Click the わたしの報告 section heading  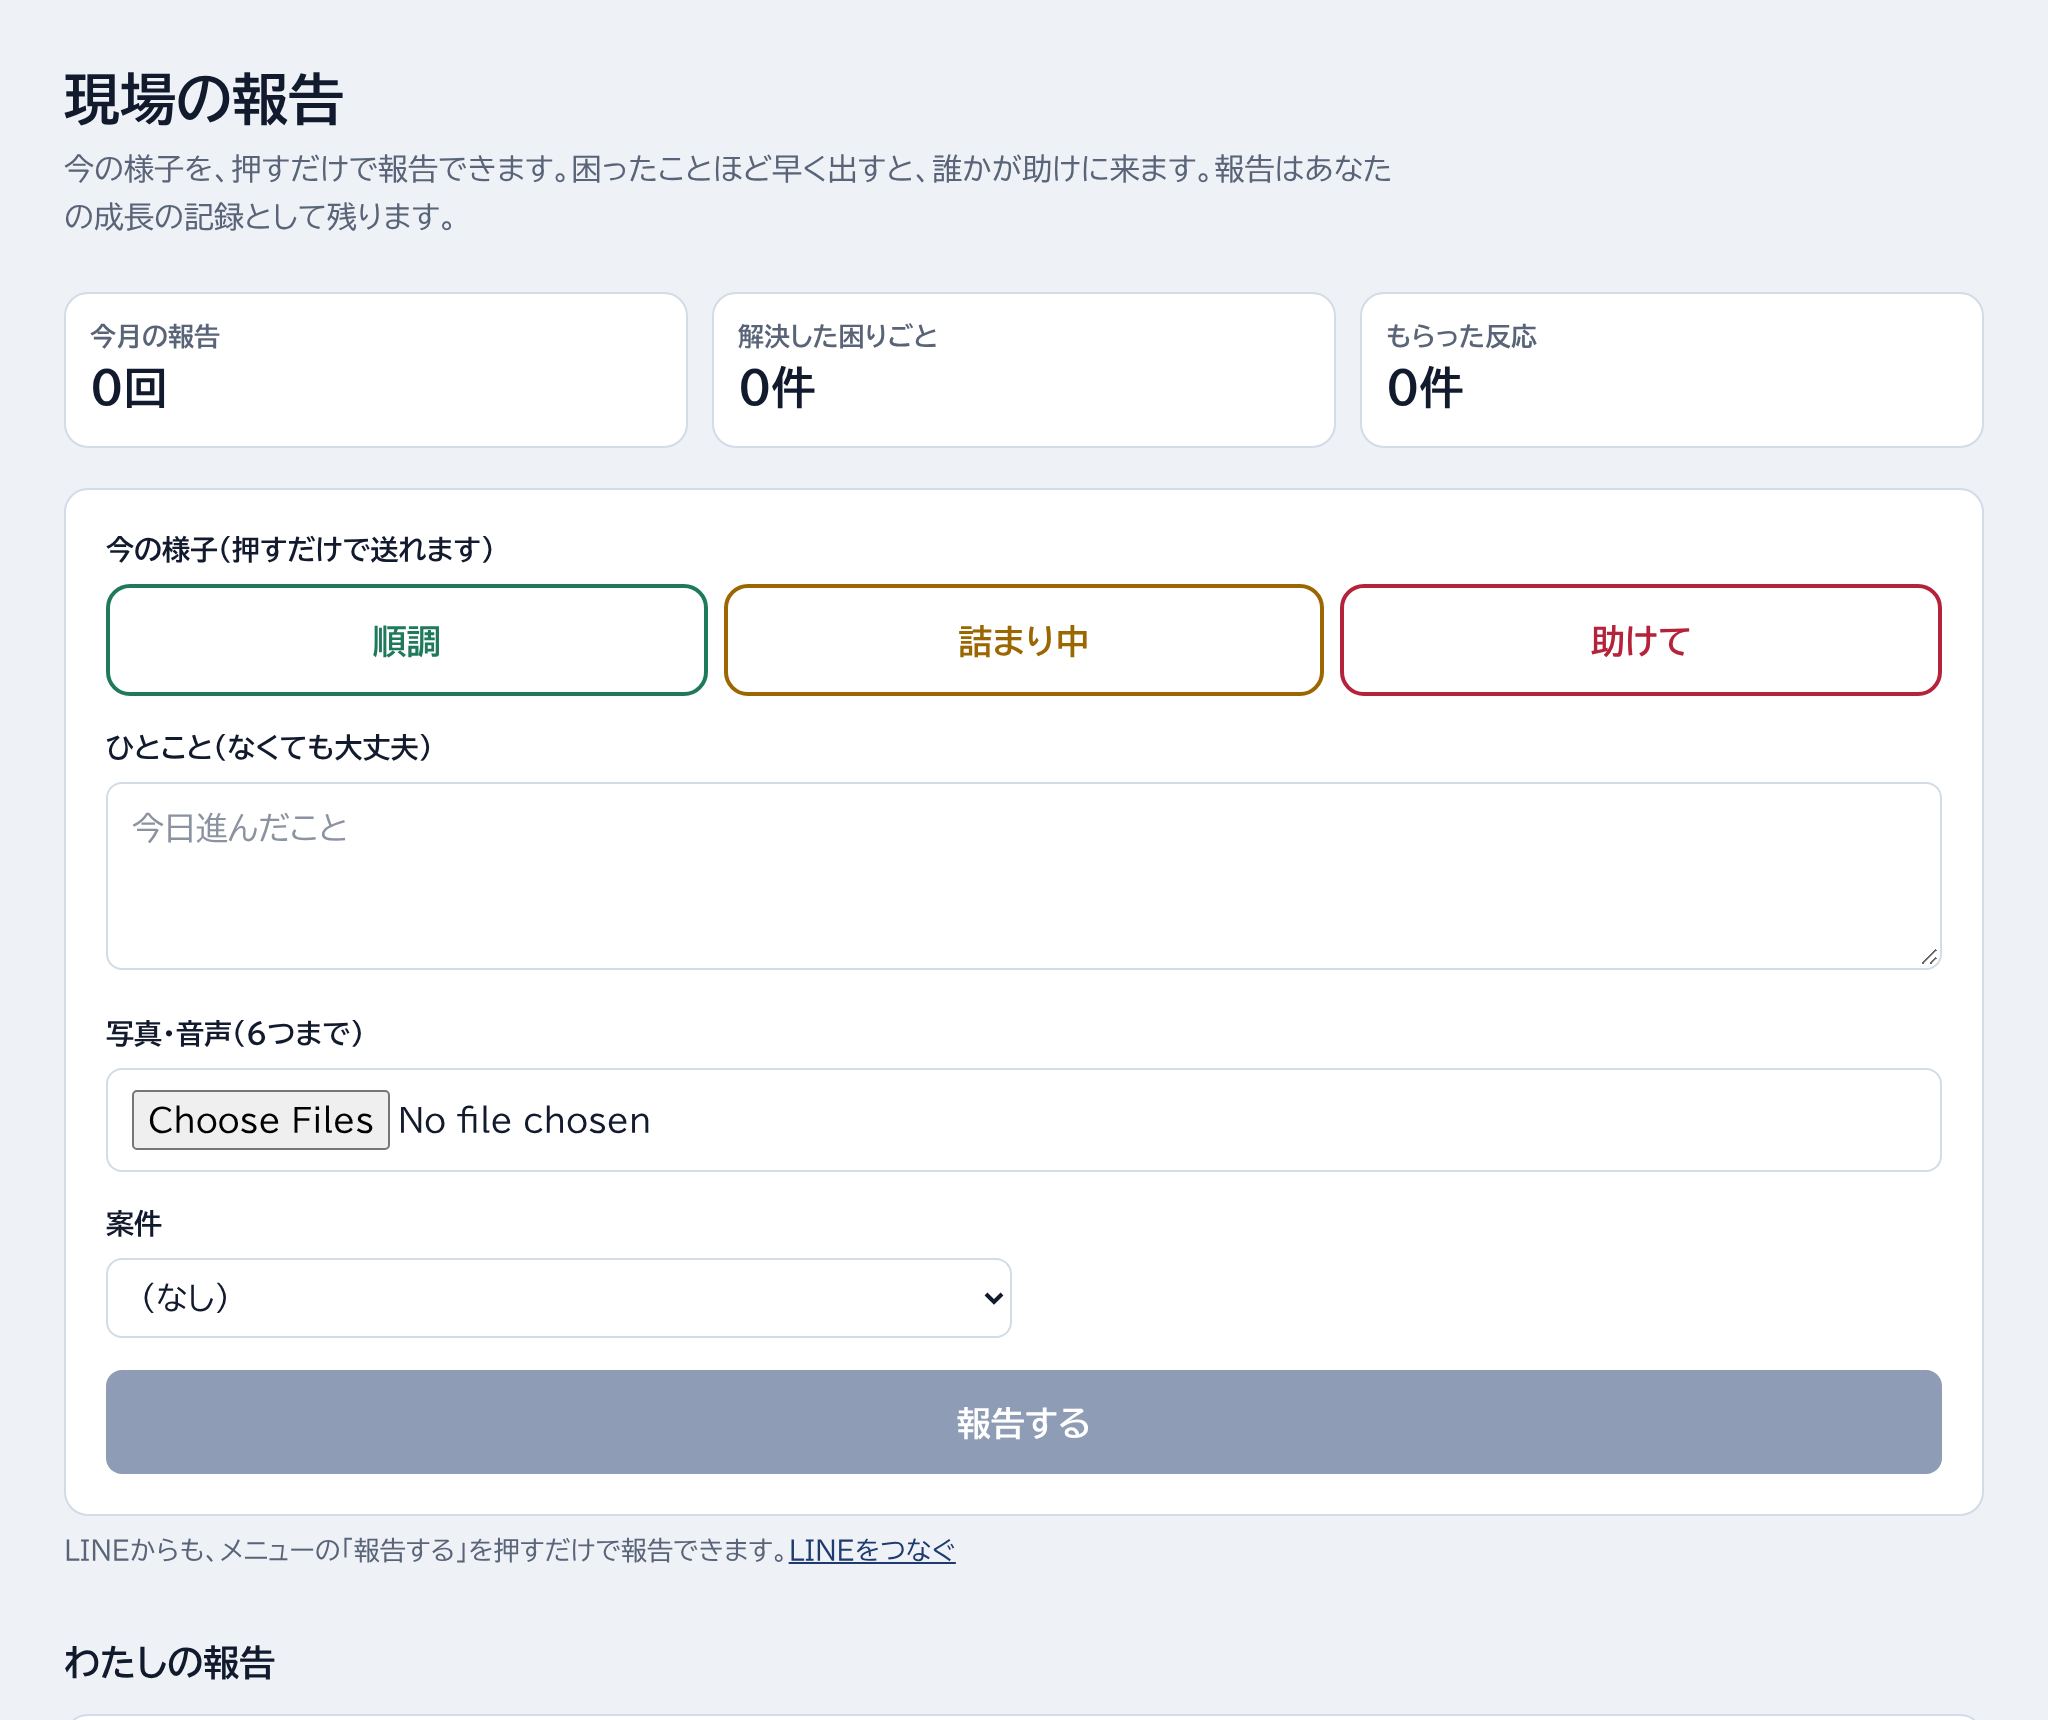170,1663
